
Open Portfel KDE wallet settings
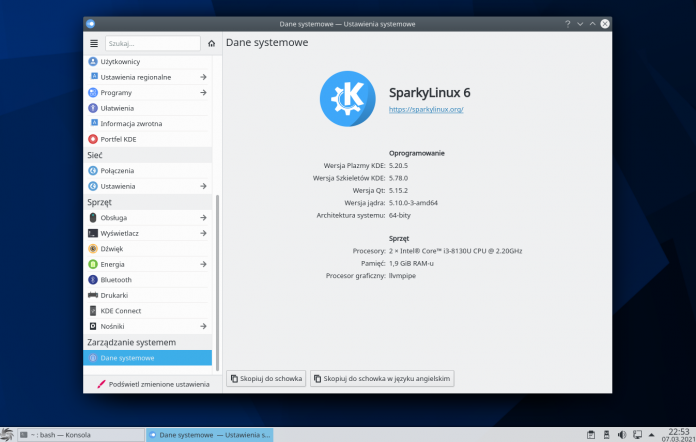point(118,139)
